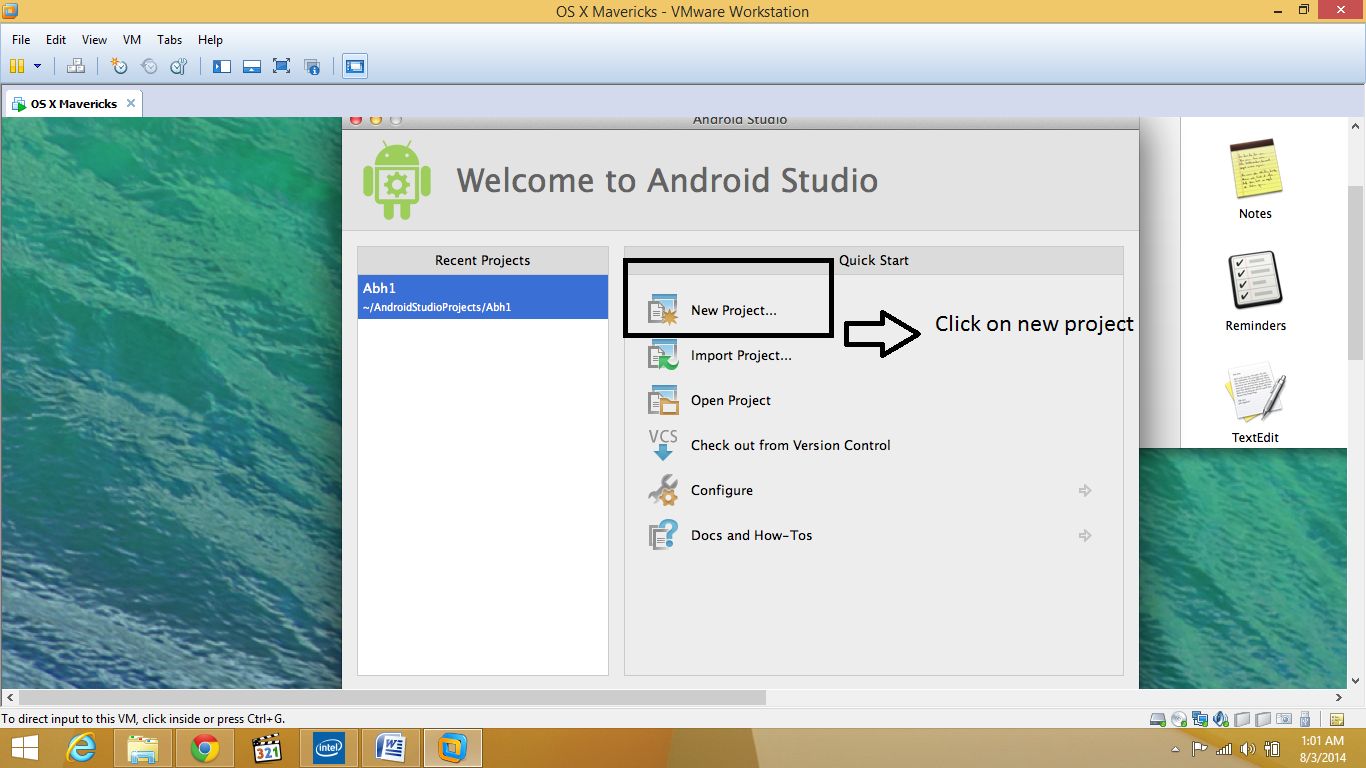The image size is (1366, 768).
Task: Click Check out from Version Control
Action: [791, 445]
